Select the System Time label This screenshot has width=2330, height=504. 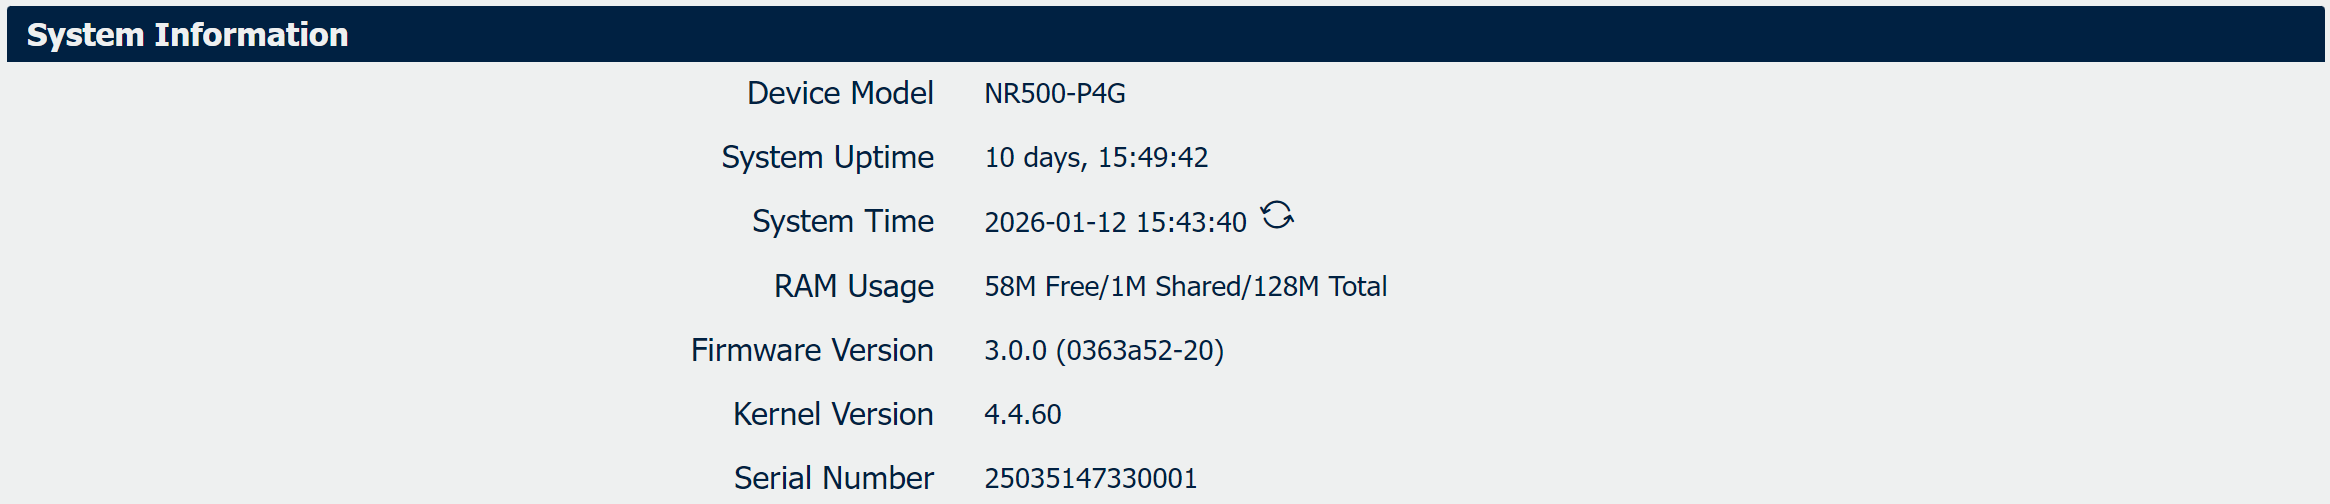tap(842, 221)
